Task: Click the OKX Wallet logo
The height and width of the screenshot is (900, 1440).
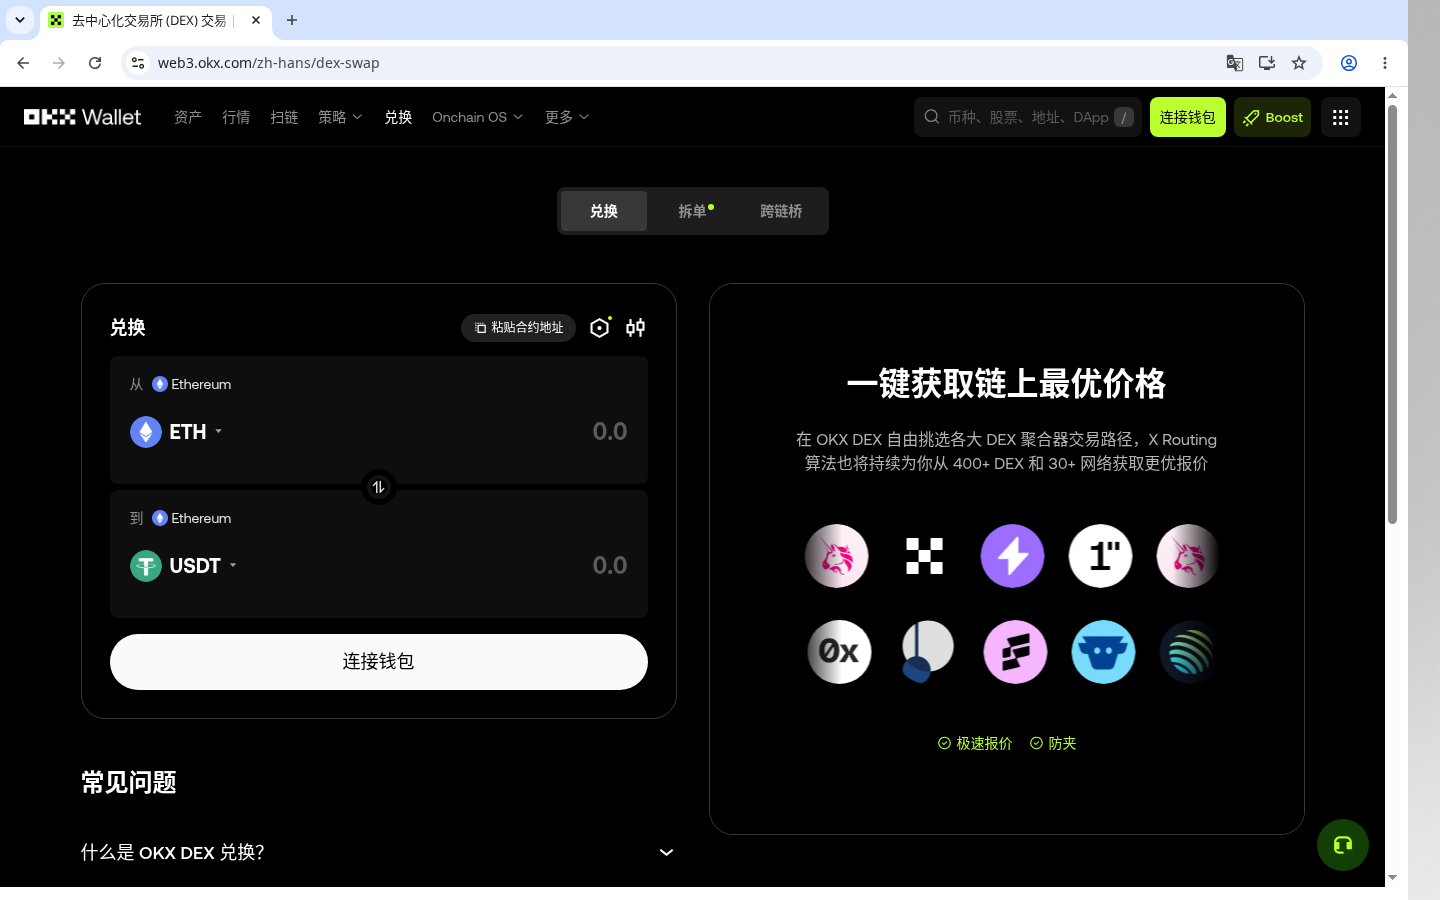Action: click(x=82, y=117)
